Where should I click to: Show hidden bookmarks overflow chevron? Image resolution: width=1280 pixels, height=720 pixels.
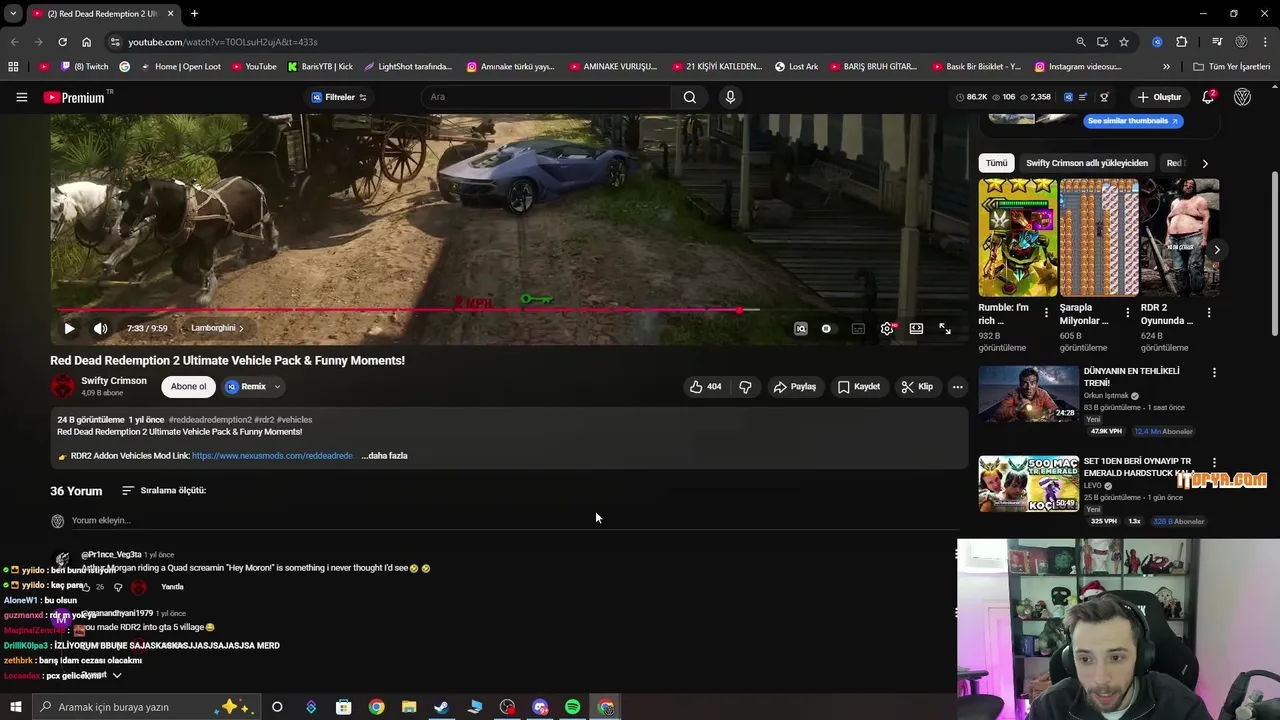(x=1166, y=67)
